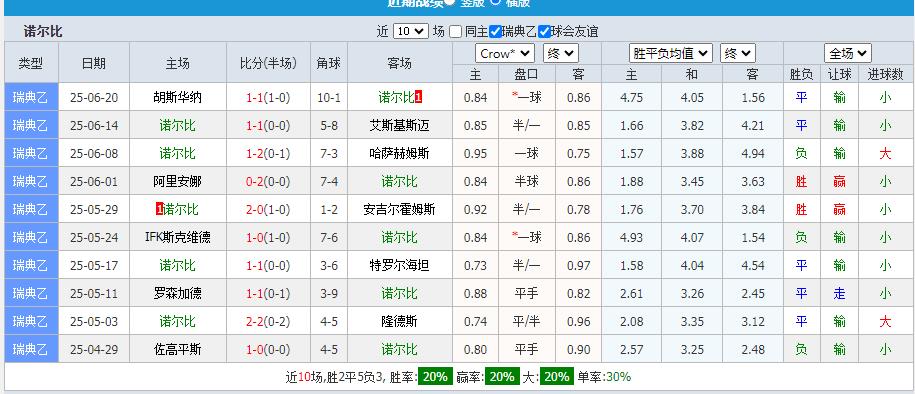Click date cell 25-05-24
Viewport: 915px width, 394px height.
click(x=93, y=237)
